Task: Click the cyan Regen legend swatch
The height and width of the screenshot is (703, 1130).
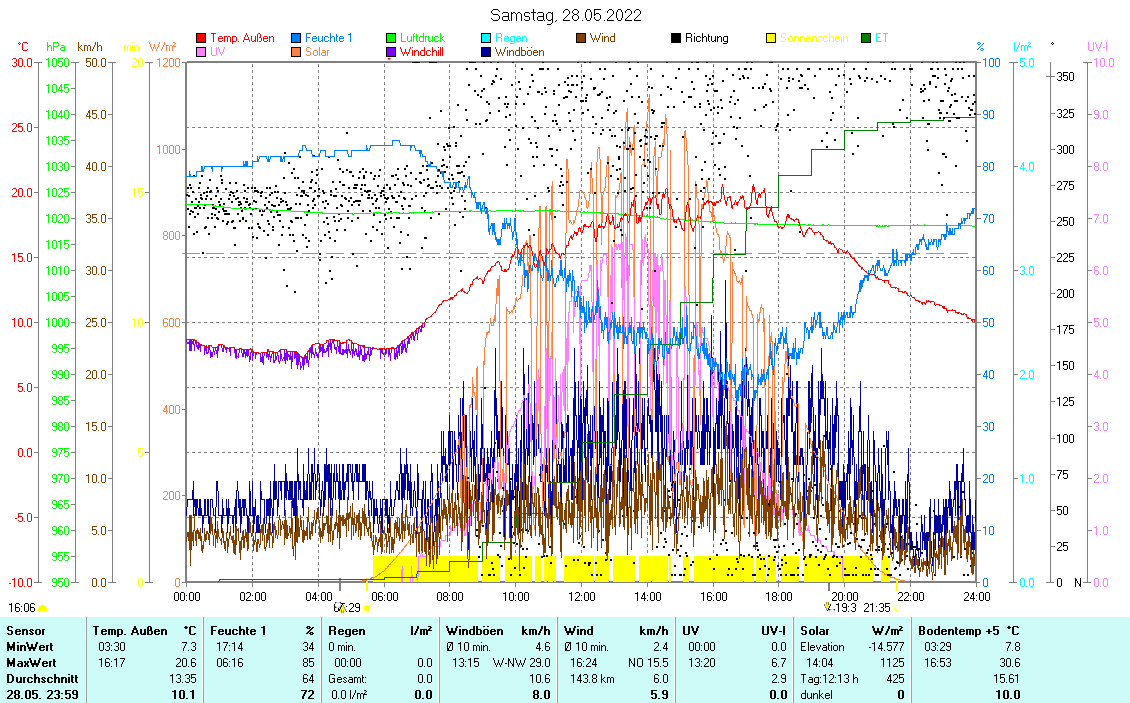Action: [486, 38]
